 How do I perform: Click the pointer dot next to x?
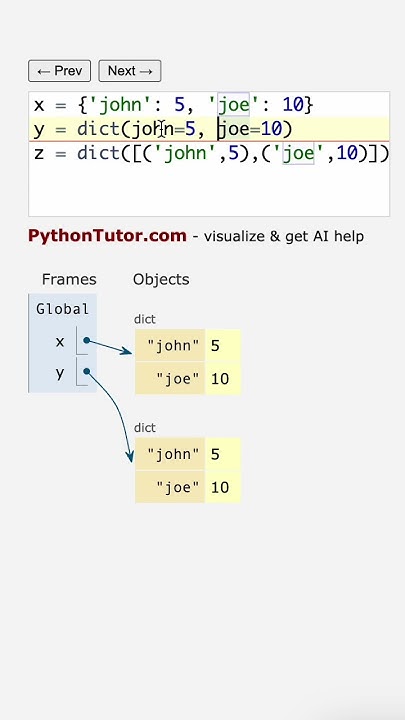click(86, 341)
